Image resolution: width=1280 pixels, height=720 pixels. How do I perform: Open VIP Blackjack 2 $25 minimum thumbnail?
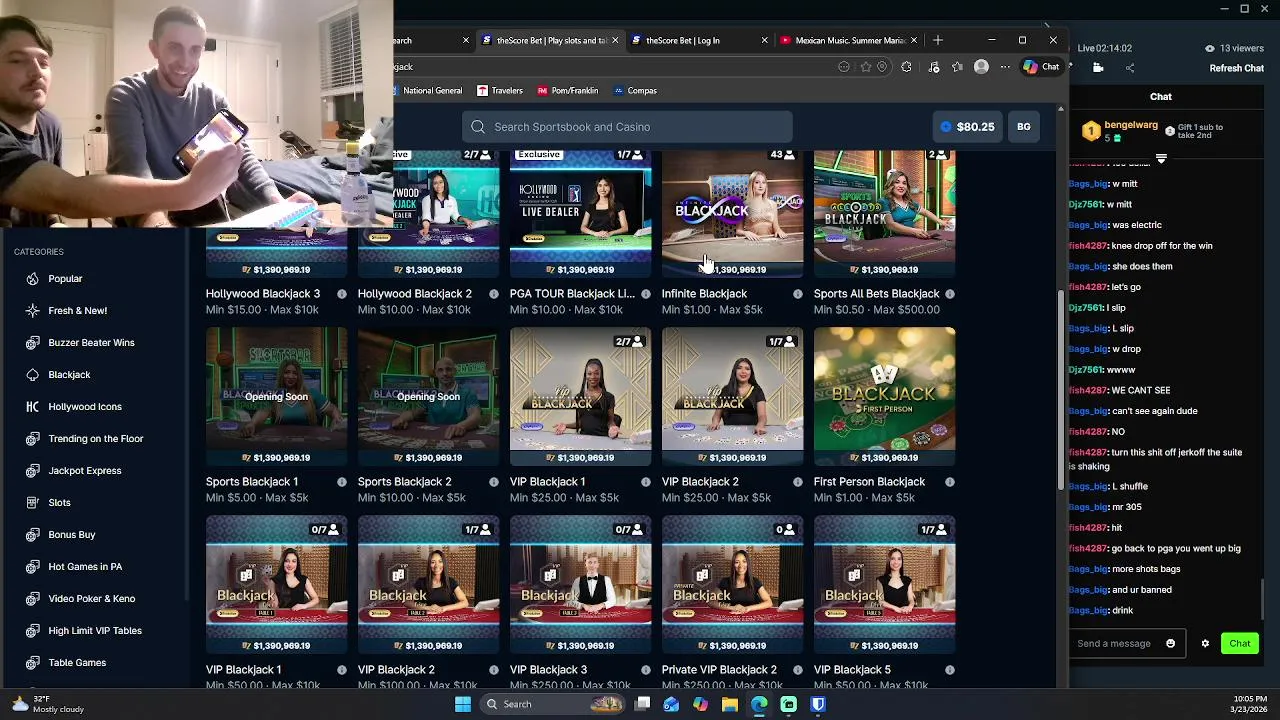click(732, 397)
